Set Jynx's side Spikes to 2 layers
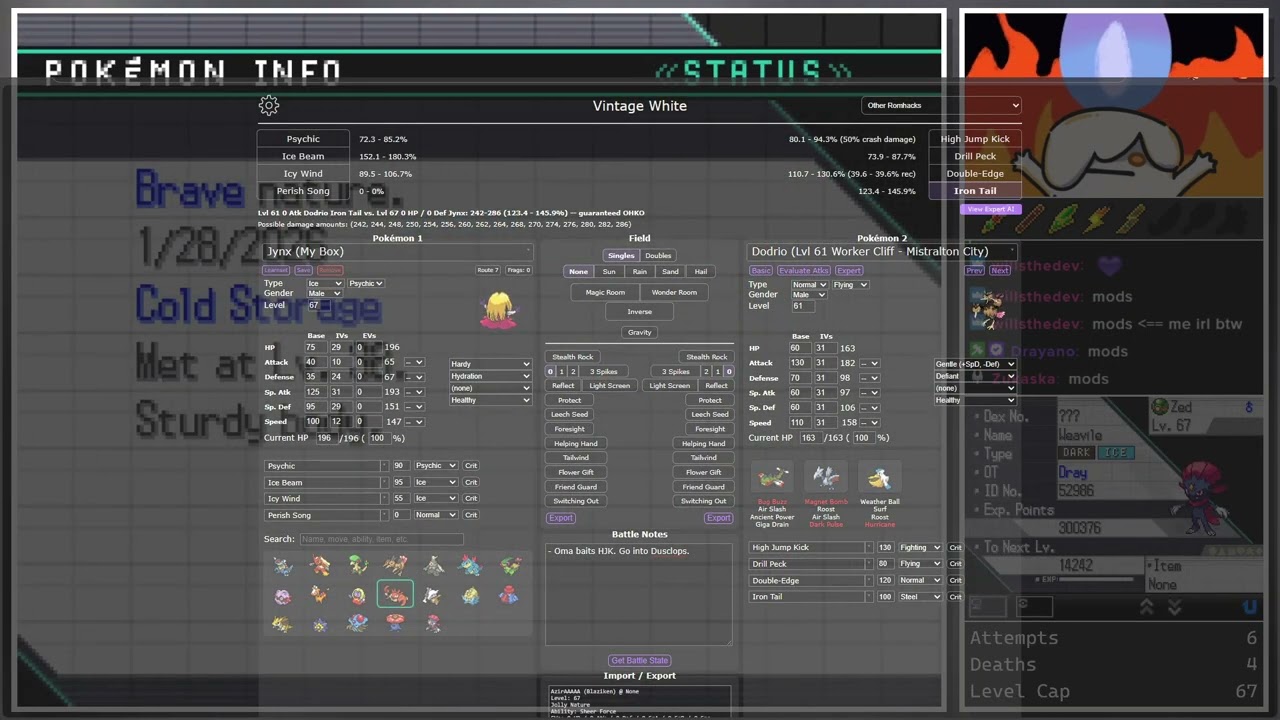The image size is (1280, 720). 573,371
